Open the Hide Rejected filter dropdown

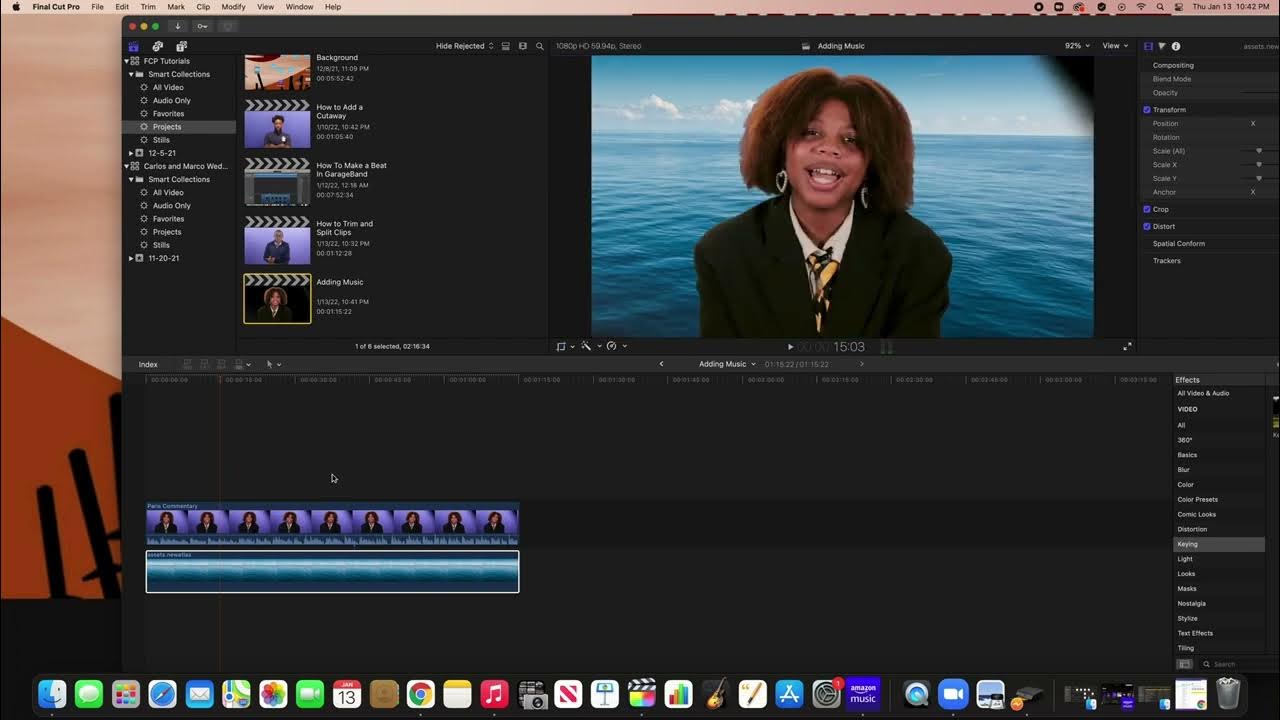(x=464, y=46)
